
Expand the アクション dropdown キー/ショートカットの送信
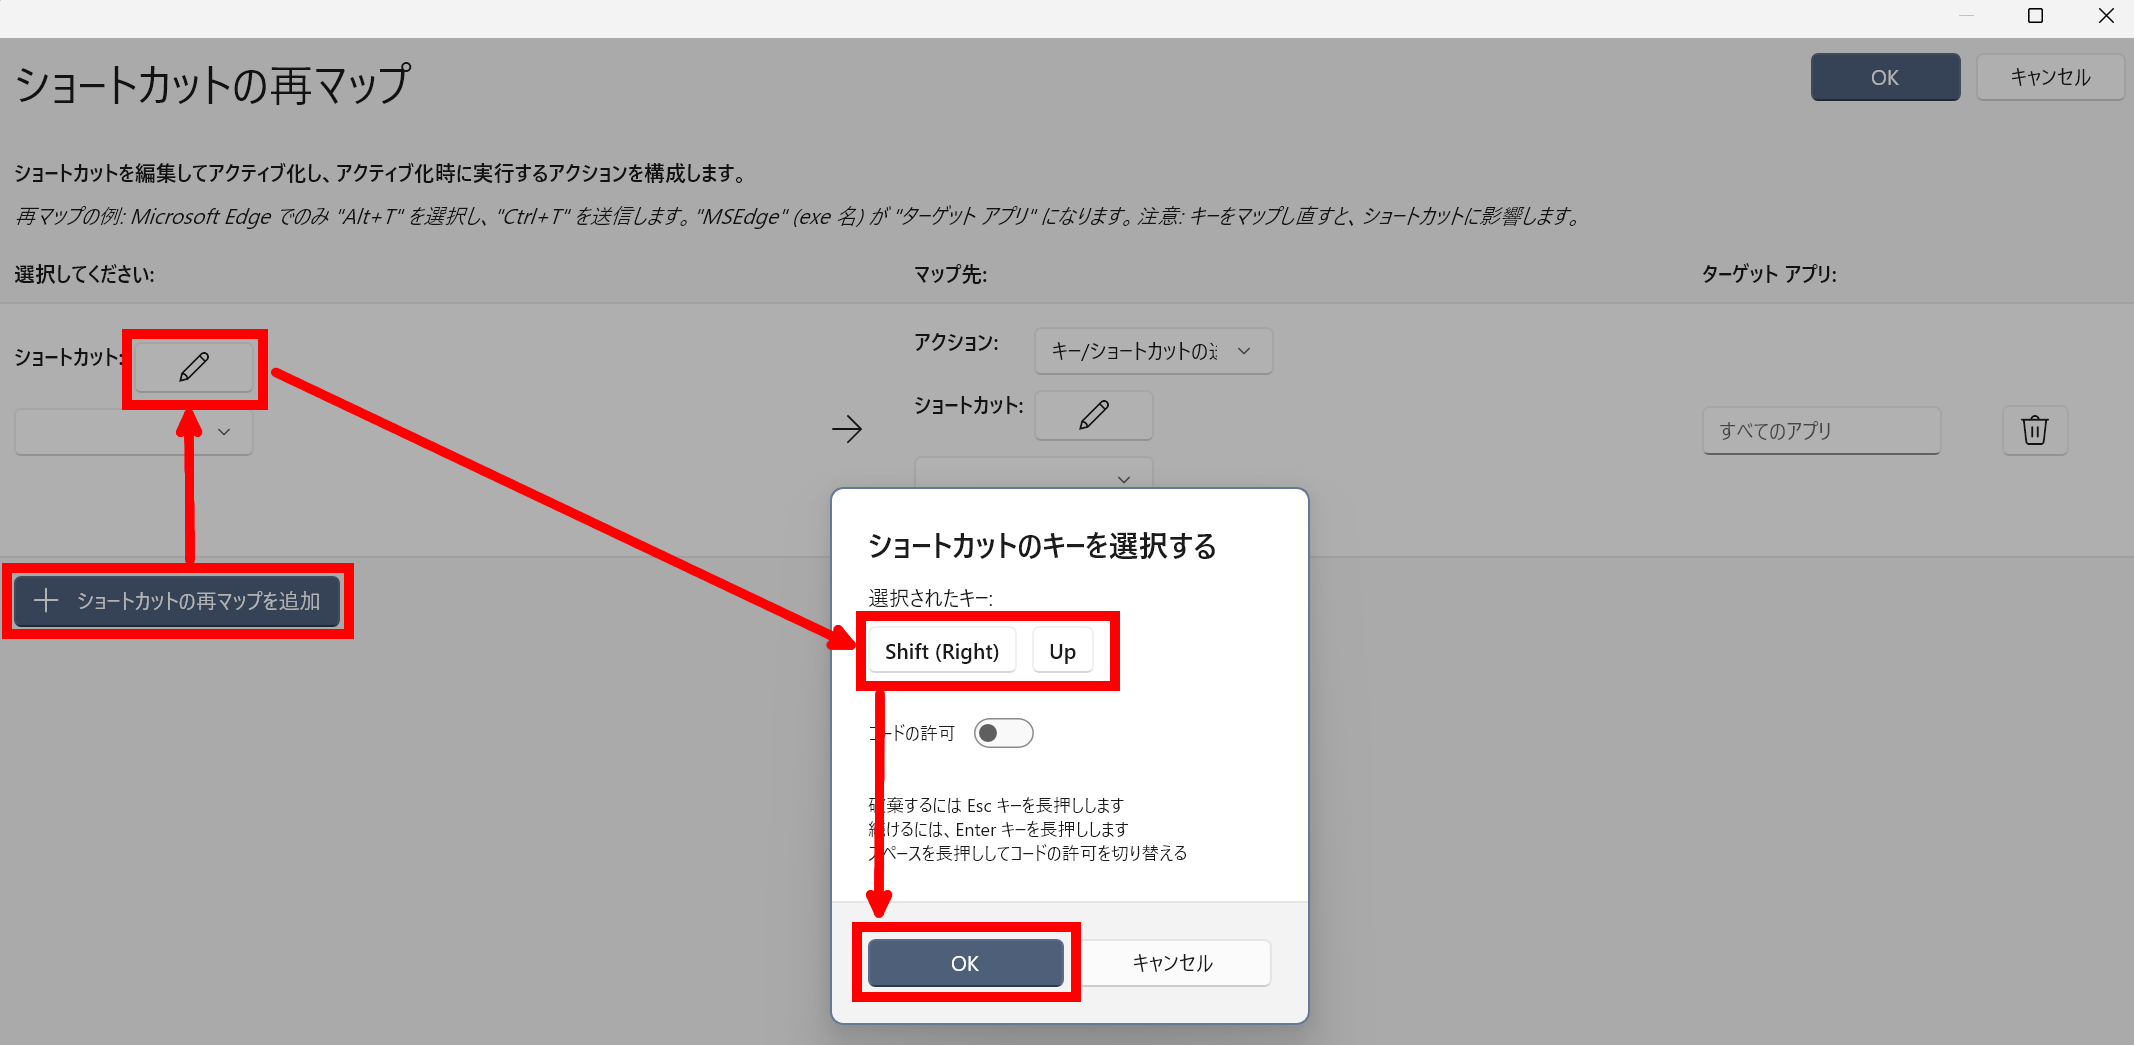click(1152, 351)
